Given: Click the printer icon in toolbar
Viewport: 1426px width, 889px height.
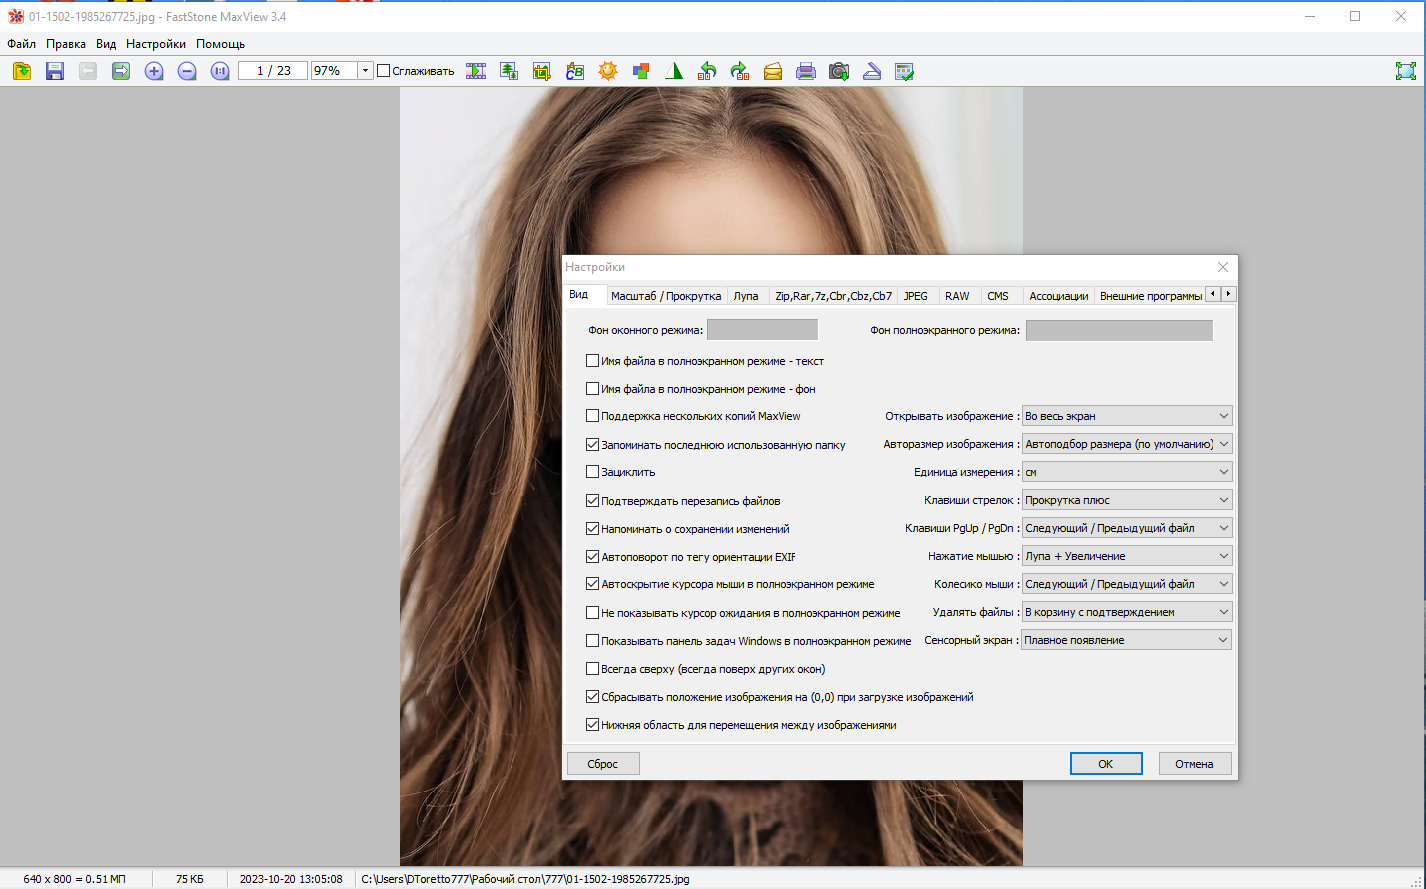Looking at the screenshot, I should [806, 71].
